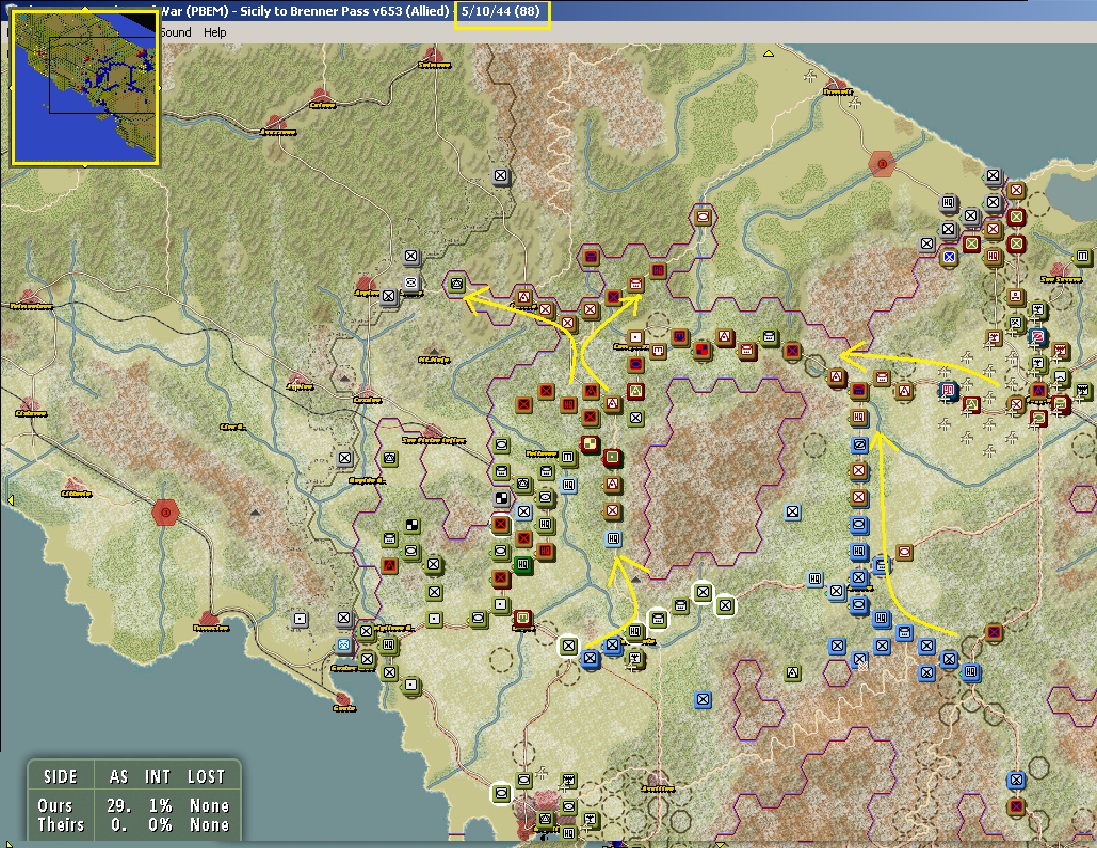Select the green counter with the black-and-white checker symbol
This screenshot has height=848, width=1097.
(x=412, y=524)
